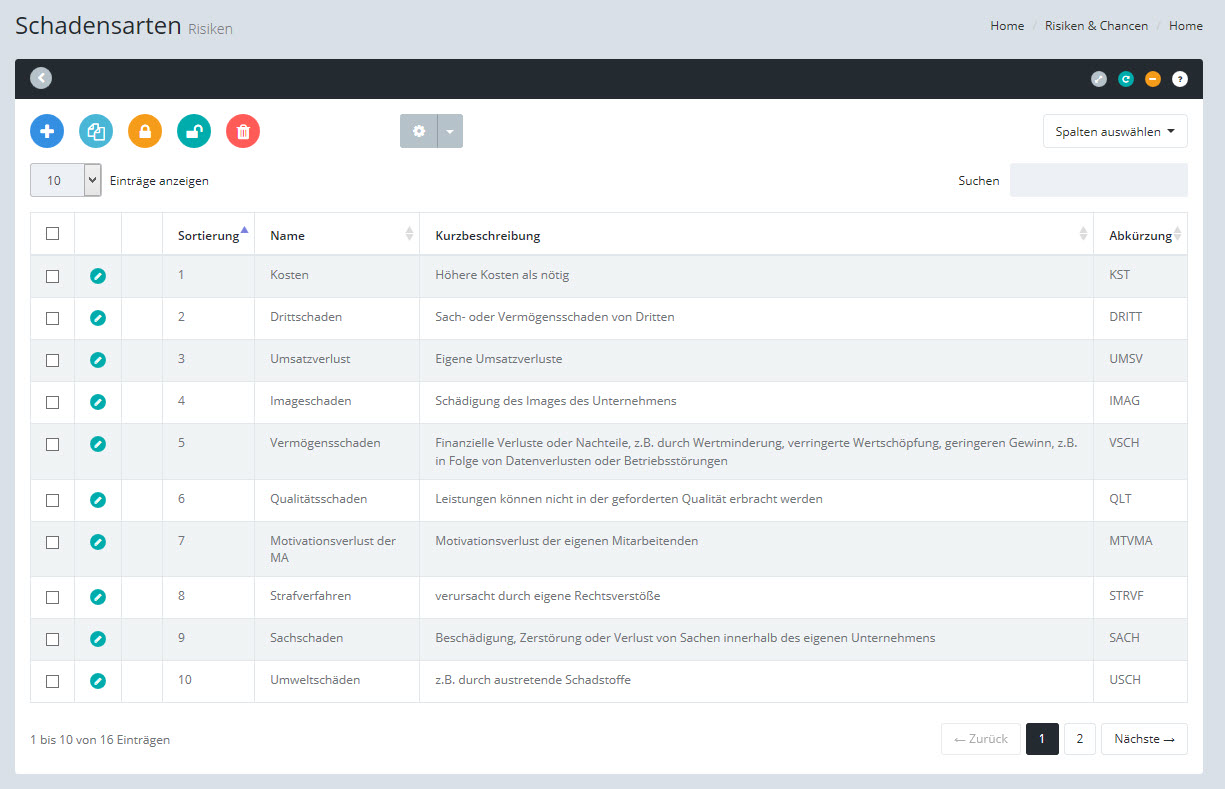1225x789 pixels.
Task: Expand the gear settings dropdown arrow
Action: [450, 131]
